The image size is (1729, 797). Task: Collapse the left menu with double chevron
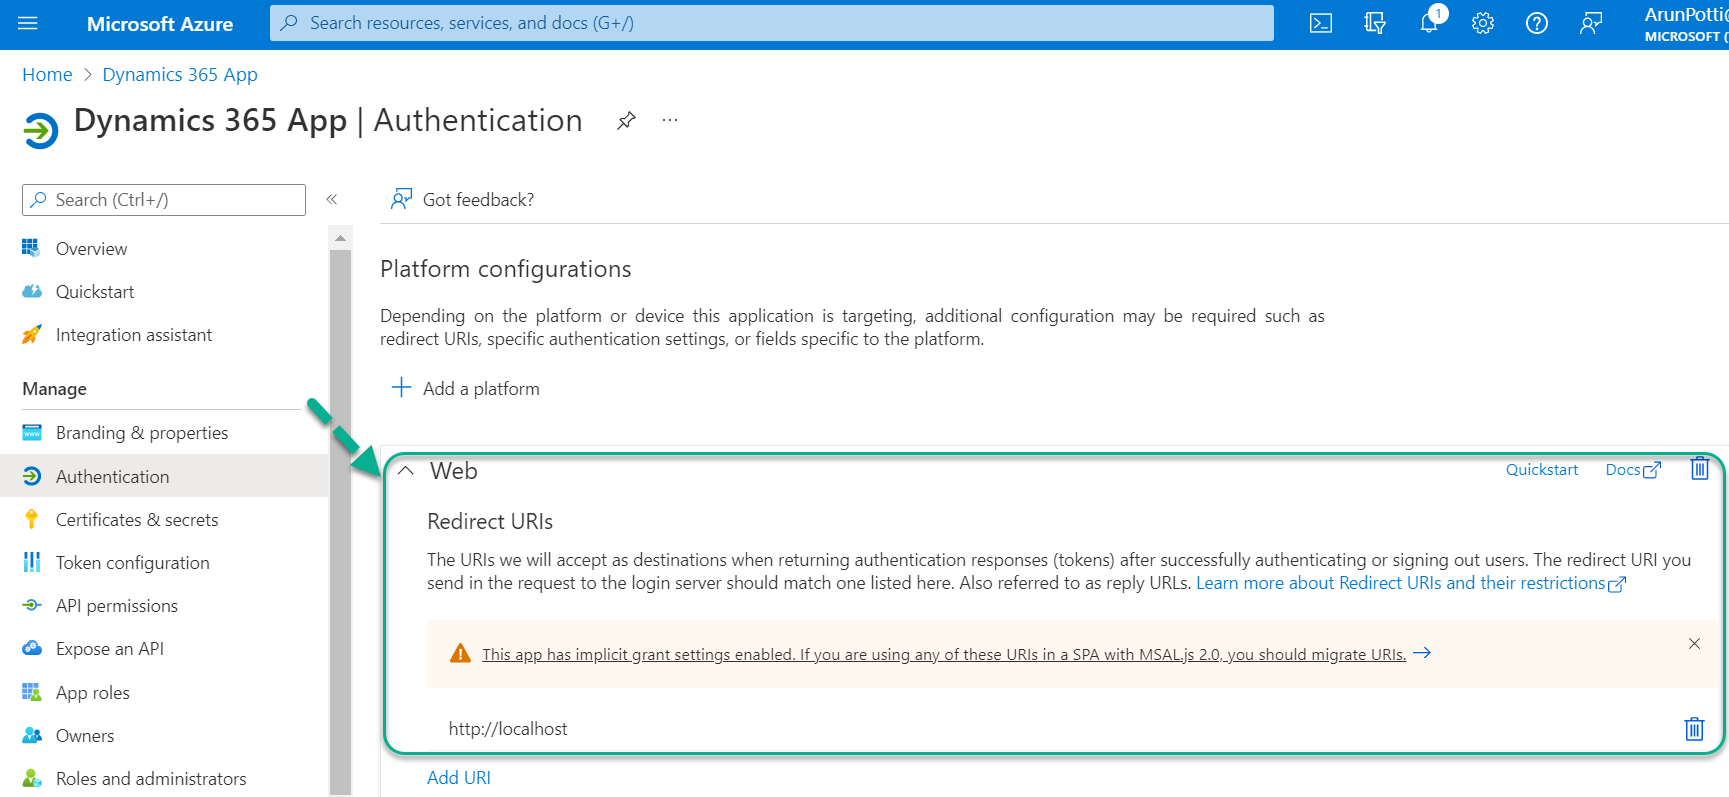tap(332, 199)
